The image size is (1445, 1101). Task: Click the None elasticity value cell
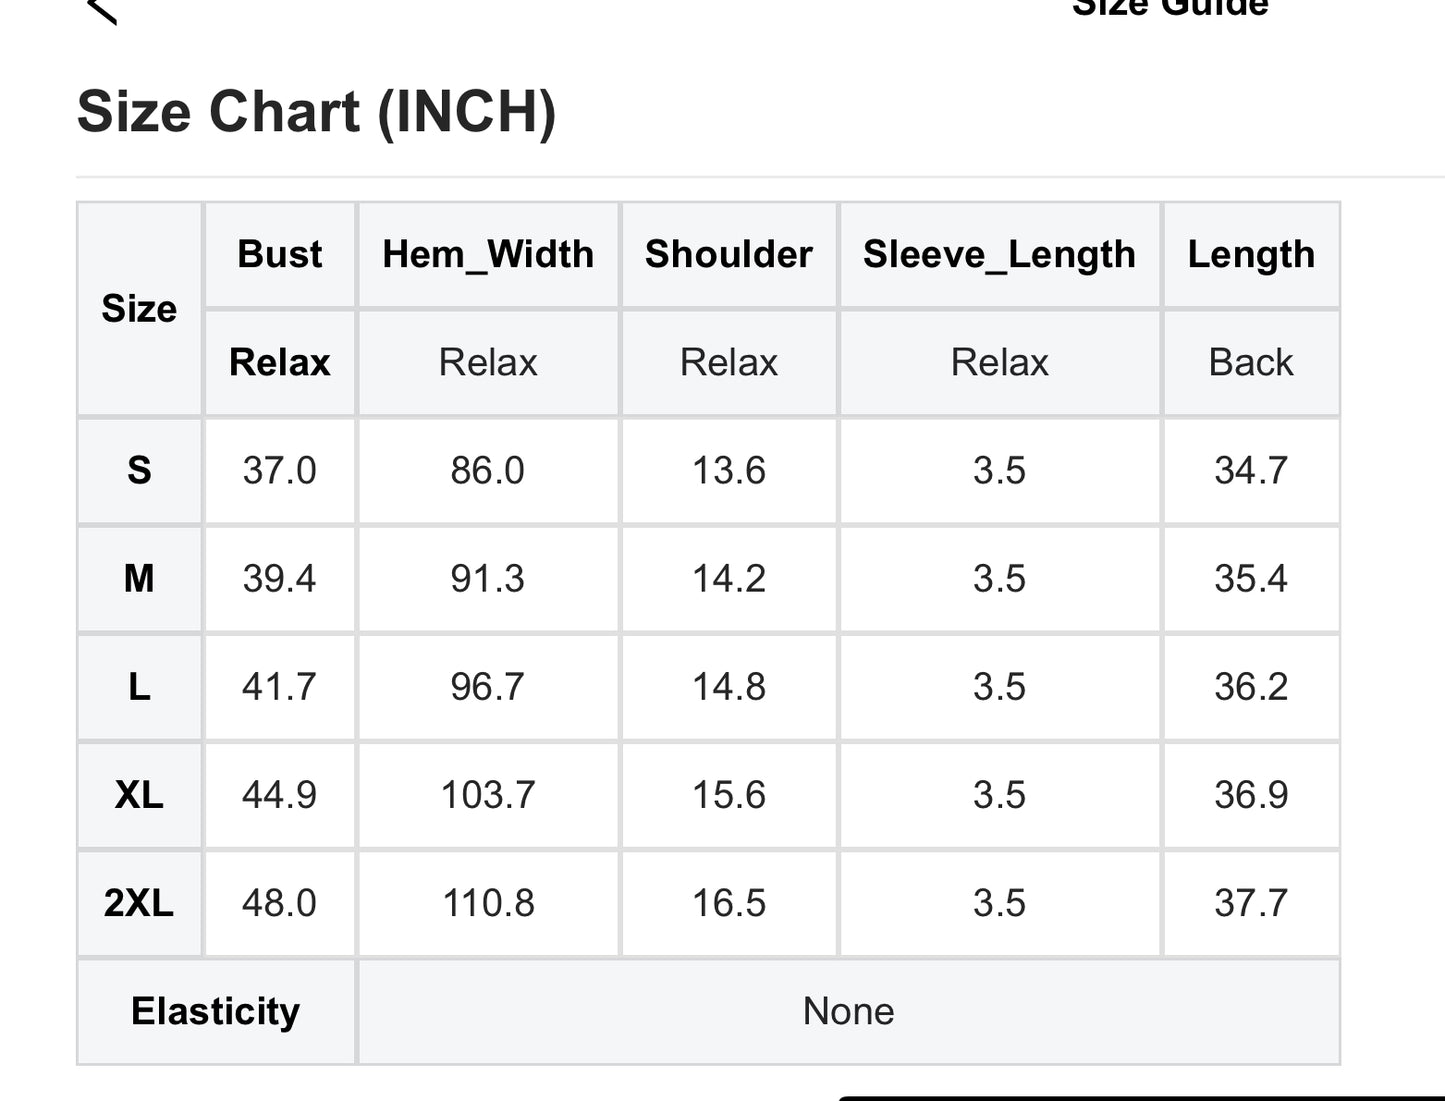[848, 1011]
